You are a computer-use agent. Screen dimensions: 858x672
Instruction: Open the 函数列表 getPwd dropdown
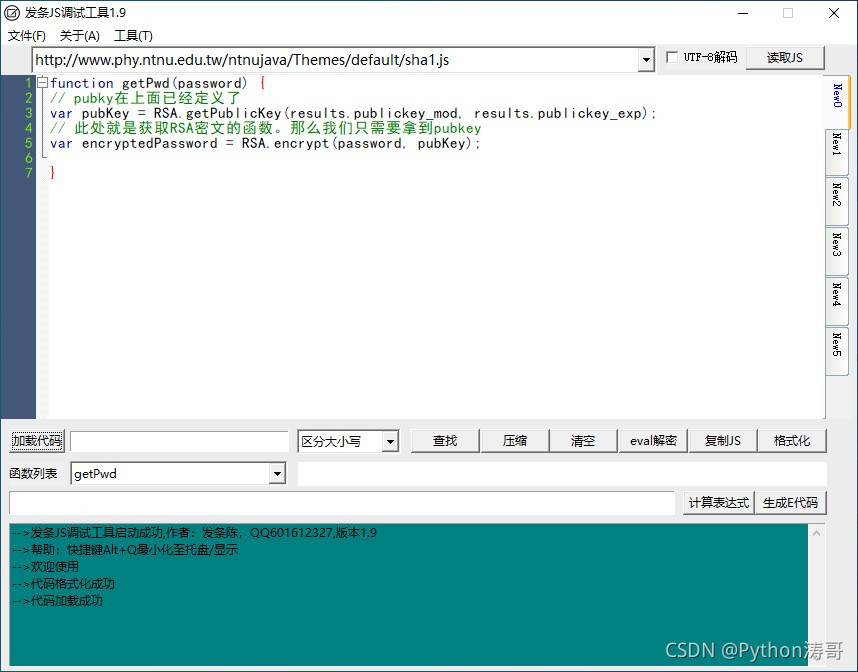click(277, 474)
